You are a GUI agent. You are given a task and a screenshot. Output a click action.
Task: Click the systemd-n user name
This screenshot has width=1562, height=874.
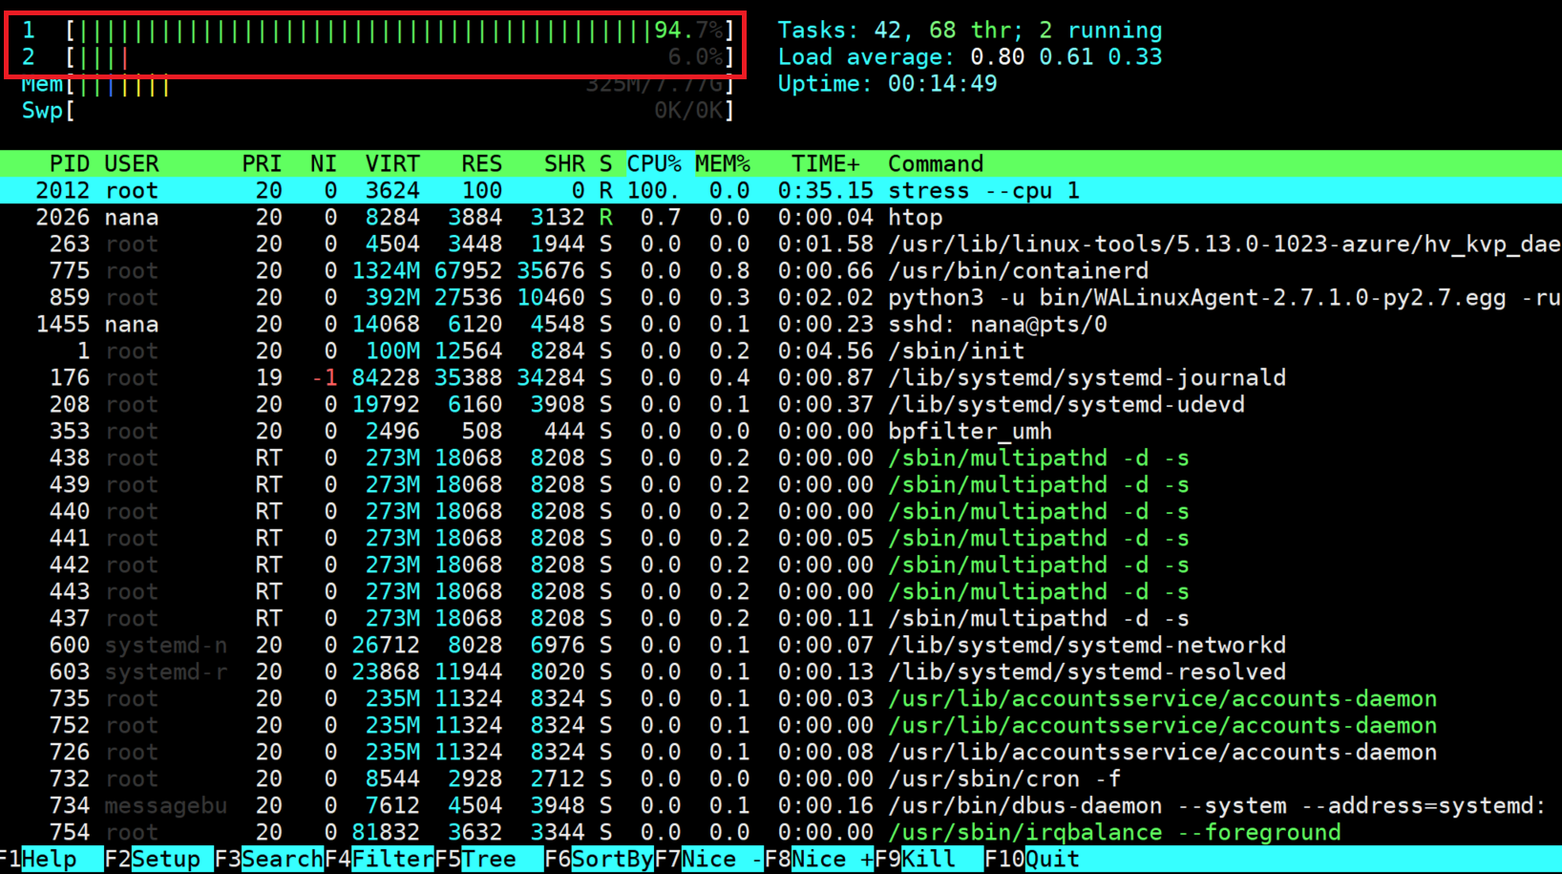(166, 646)
